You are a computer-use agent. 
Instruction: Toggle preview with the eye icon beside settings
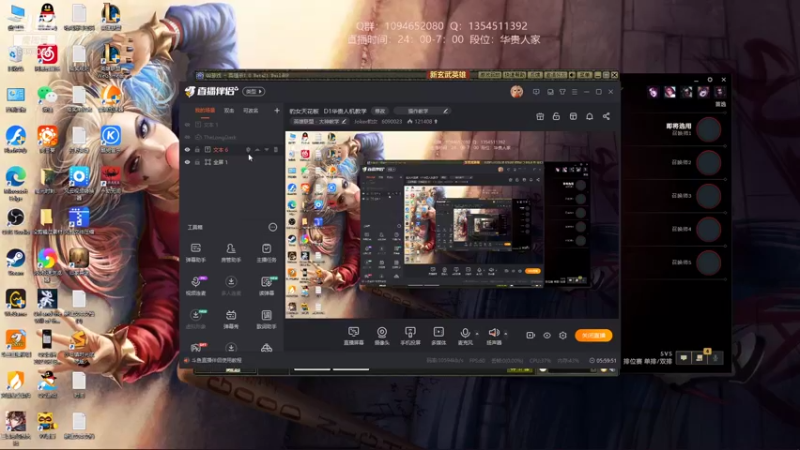547,335
